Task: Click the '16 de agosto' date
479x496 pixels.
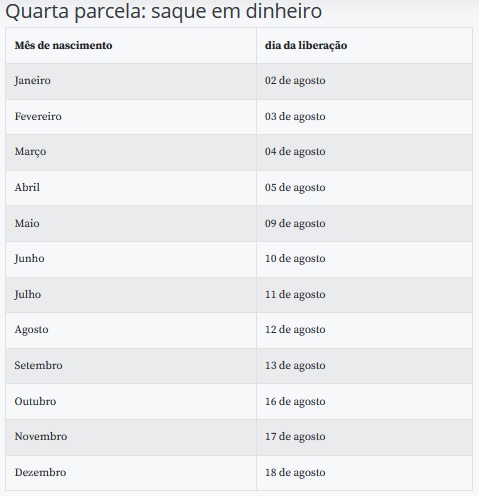Action: (295, 401)
